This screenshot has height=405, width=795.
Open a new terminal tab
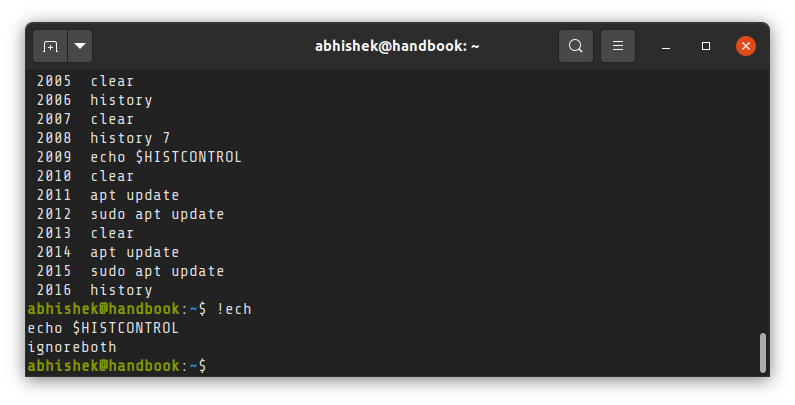coord(50,46)
